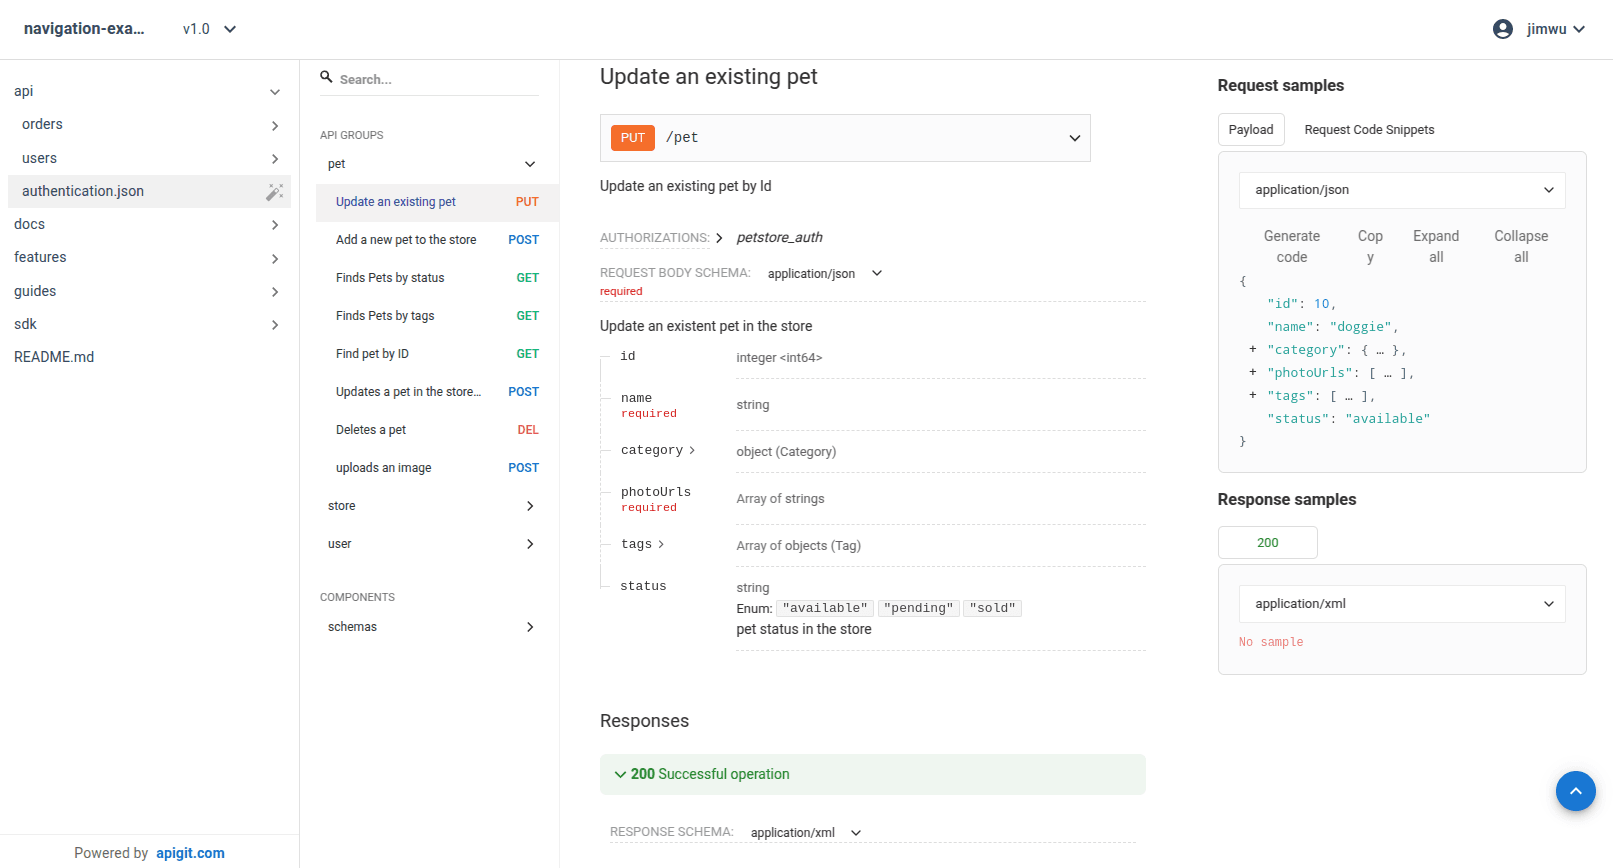
Task: Select the 200 response sample tab
Action: point(1268,542)
